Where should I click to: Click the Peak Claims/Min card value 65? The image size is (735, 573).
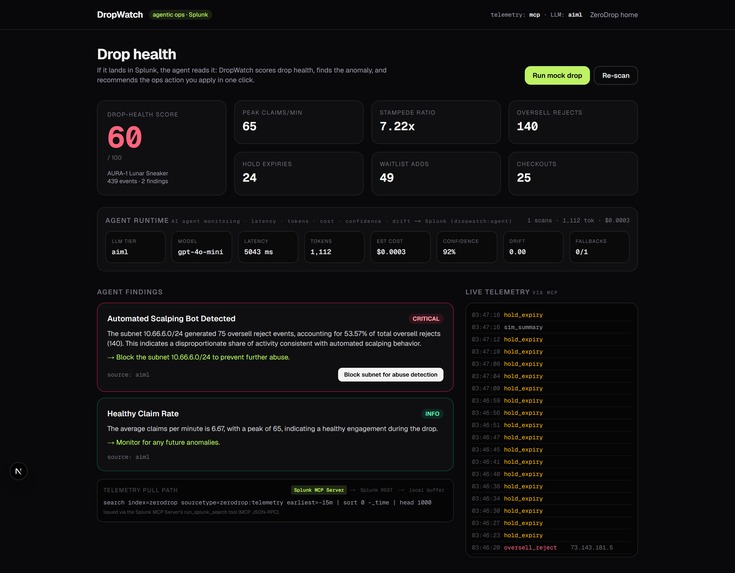click(x=249, y=127)
